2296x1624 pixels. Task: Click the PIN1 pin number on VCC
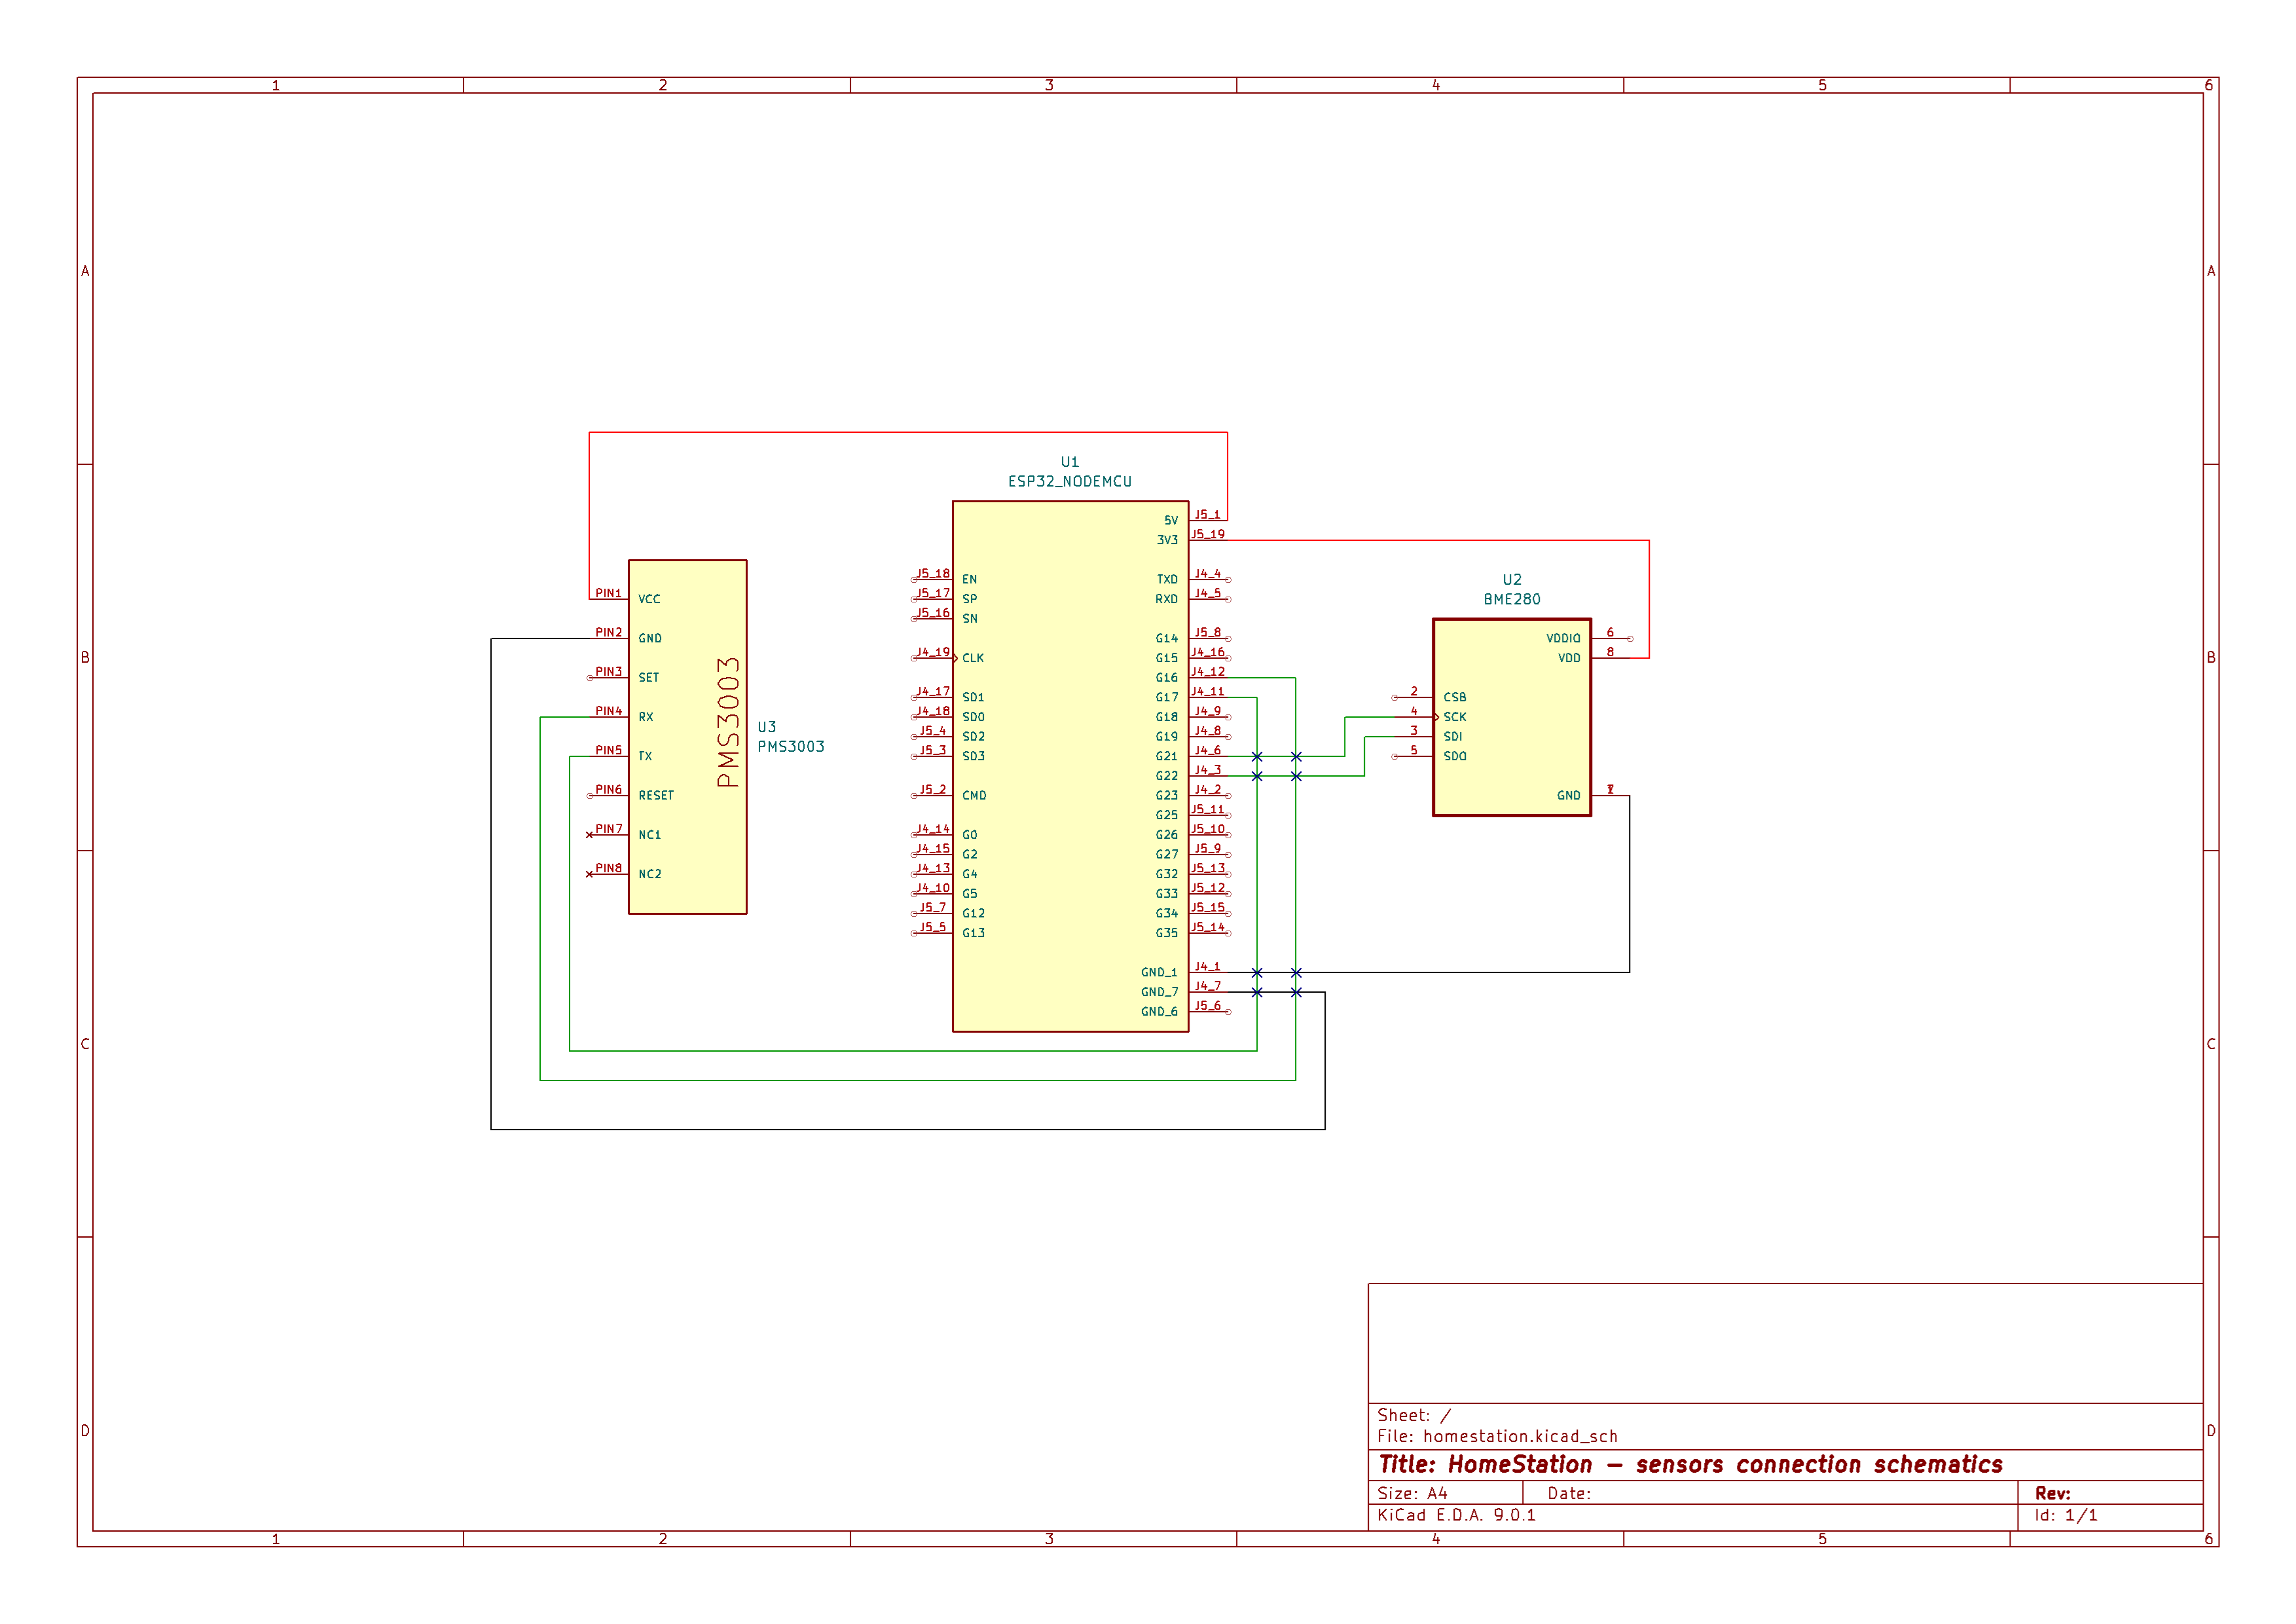point(608,593)
